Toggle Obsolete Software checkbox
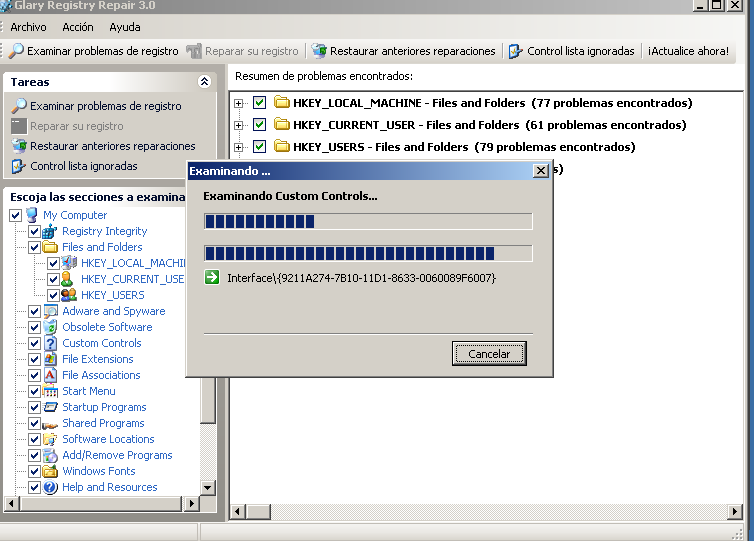Screen dimensions: 754x541 click(34, 327)
